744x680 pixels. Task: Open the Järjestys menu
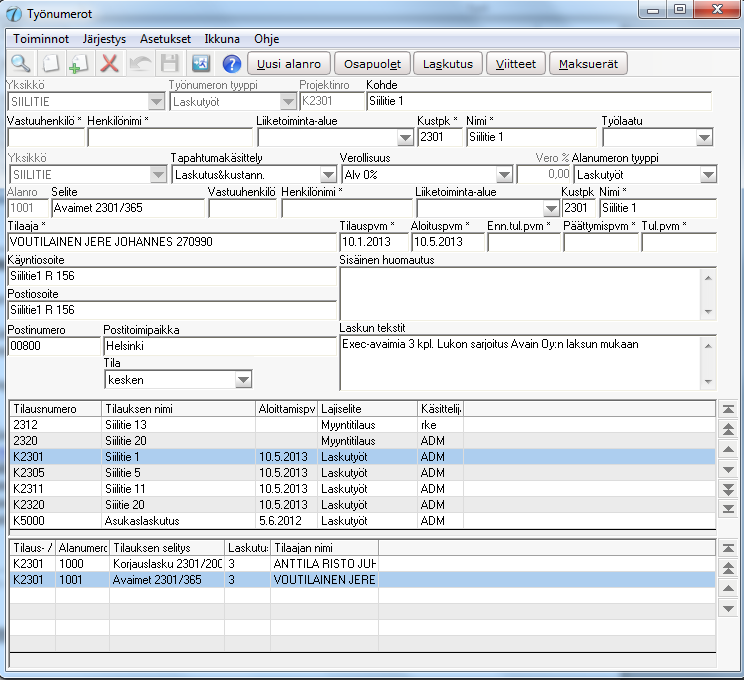pos(104,39)
